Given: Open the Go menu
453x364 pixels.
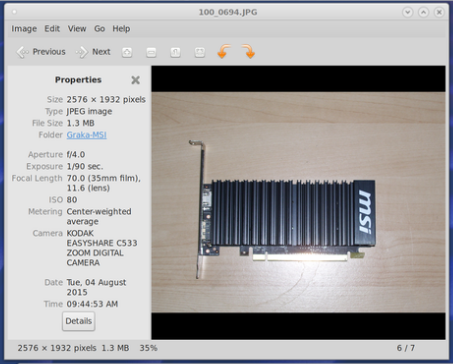Looking at the screenshot, I should (x=99, y=29).
